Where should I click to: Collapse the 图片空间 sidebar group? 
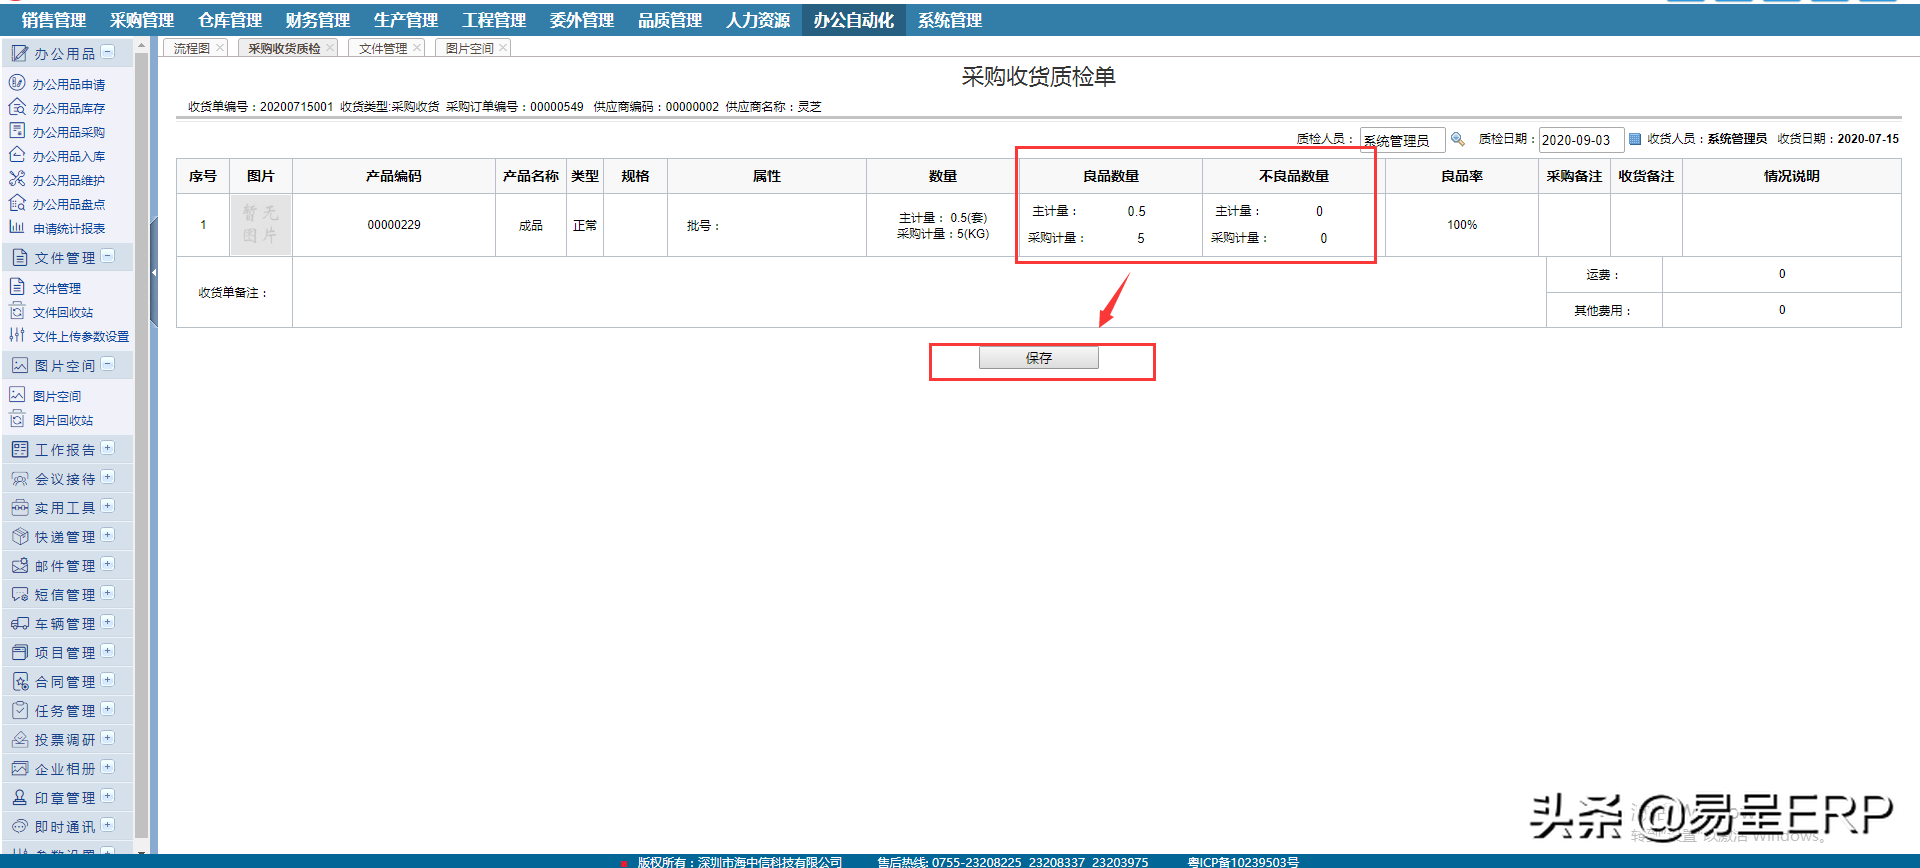point(108,365)
